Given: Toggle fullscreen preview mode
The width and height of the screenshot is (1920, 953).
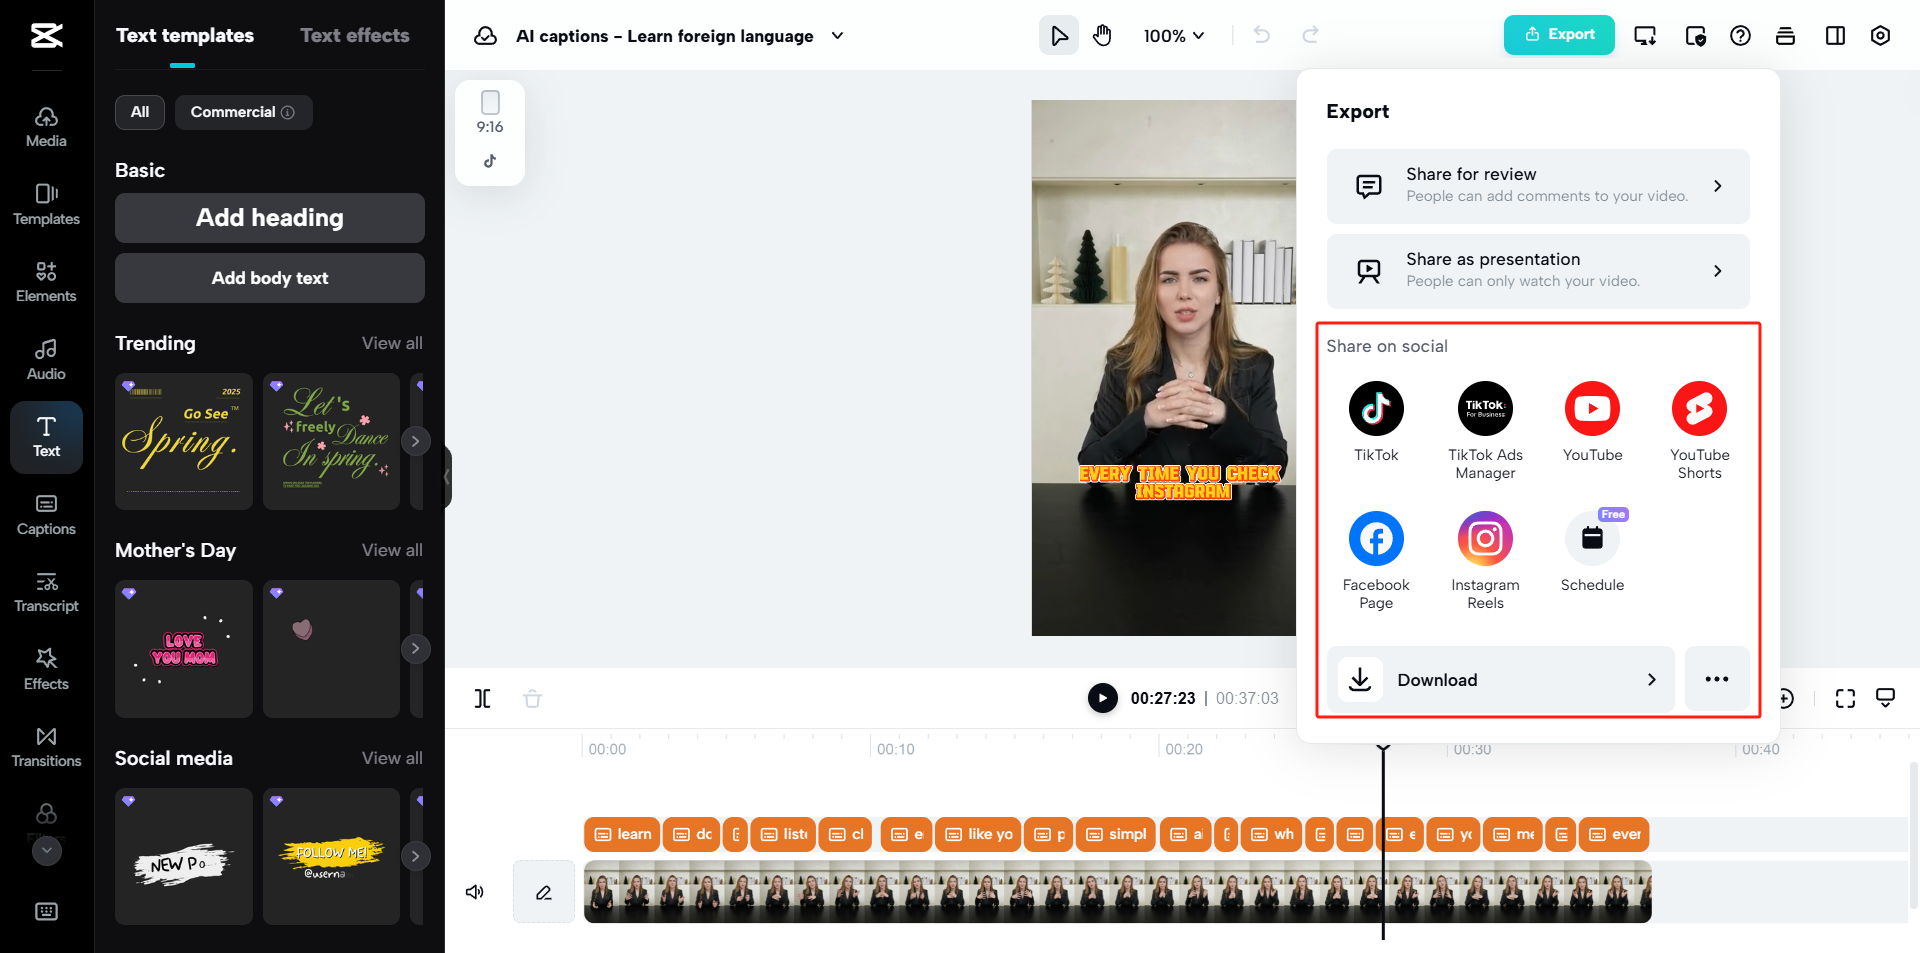Looking at the screenshot, I should 1845,698.
